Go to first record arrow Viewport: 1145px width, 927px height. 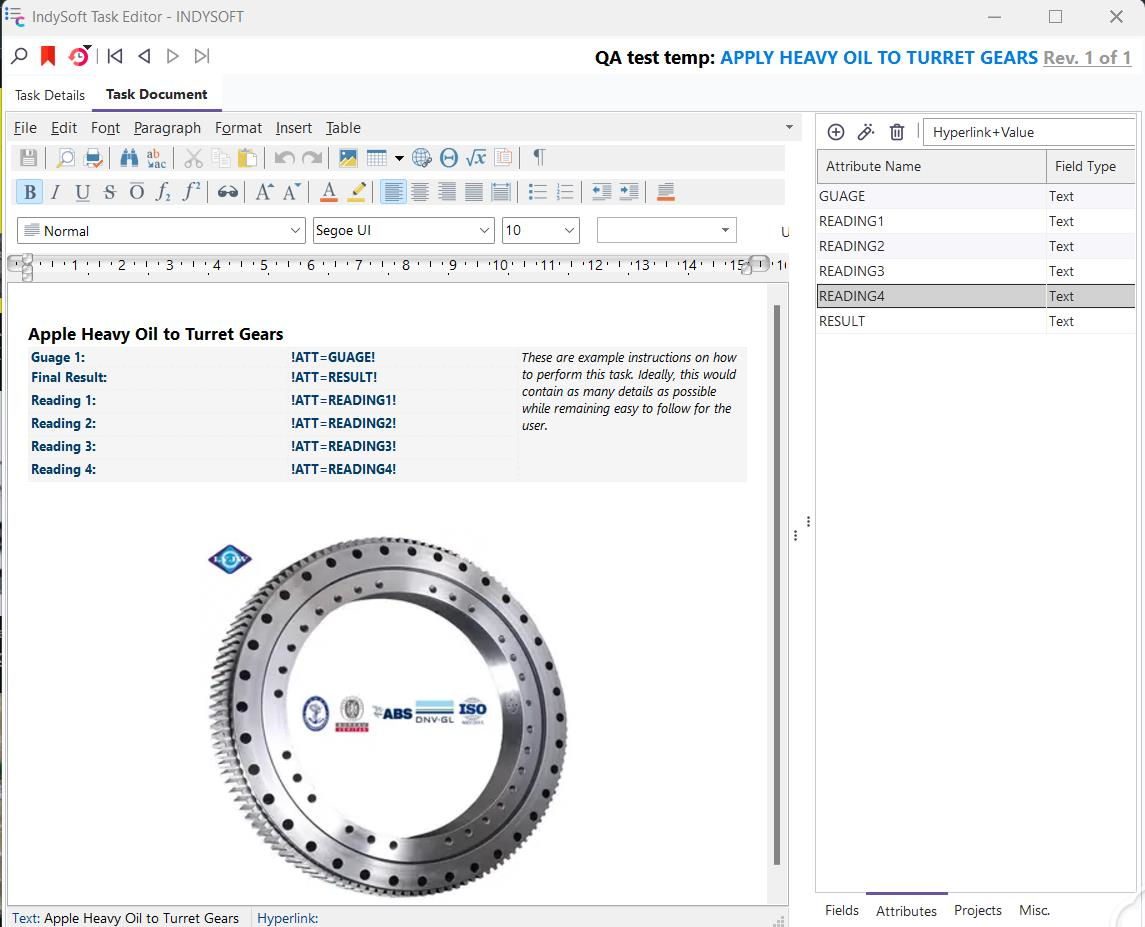coord(115,57)
